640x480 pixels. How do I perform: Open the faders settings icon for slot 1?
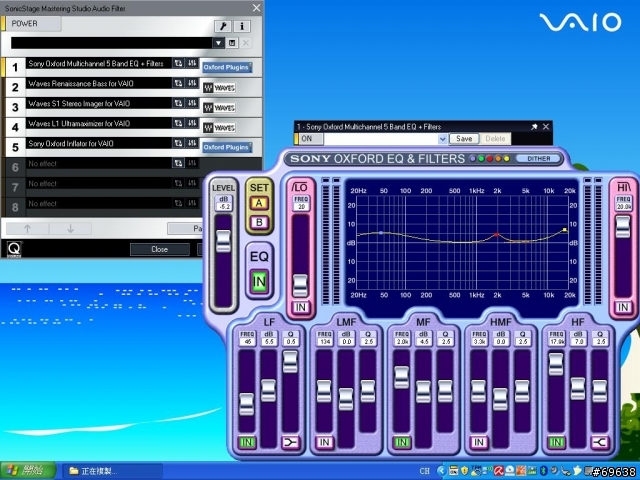pos(192,63)
